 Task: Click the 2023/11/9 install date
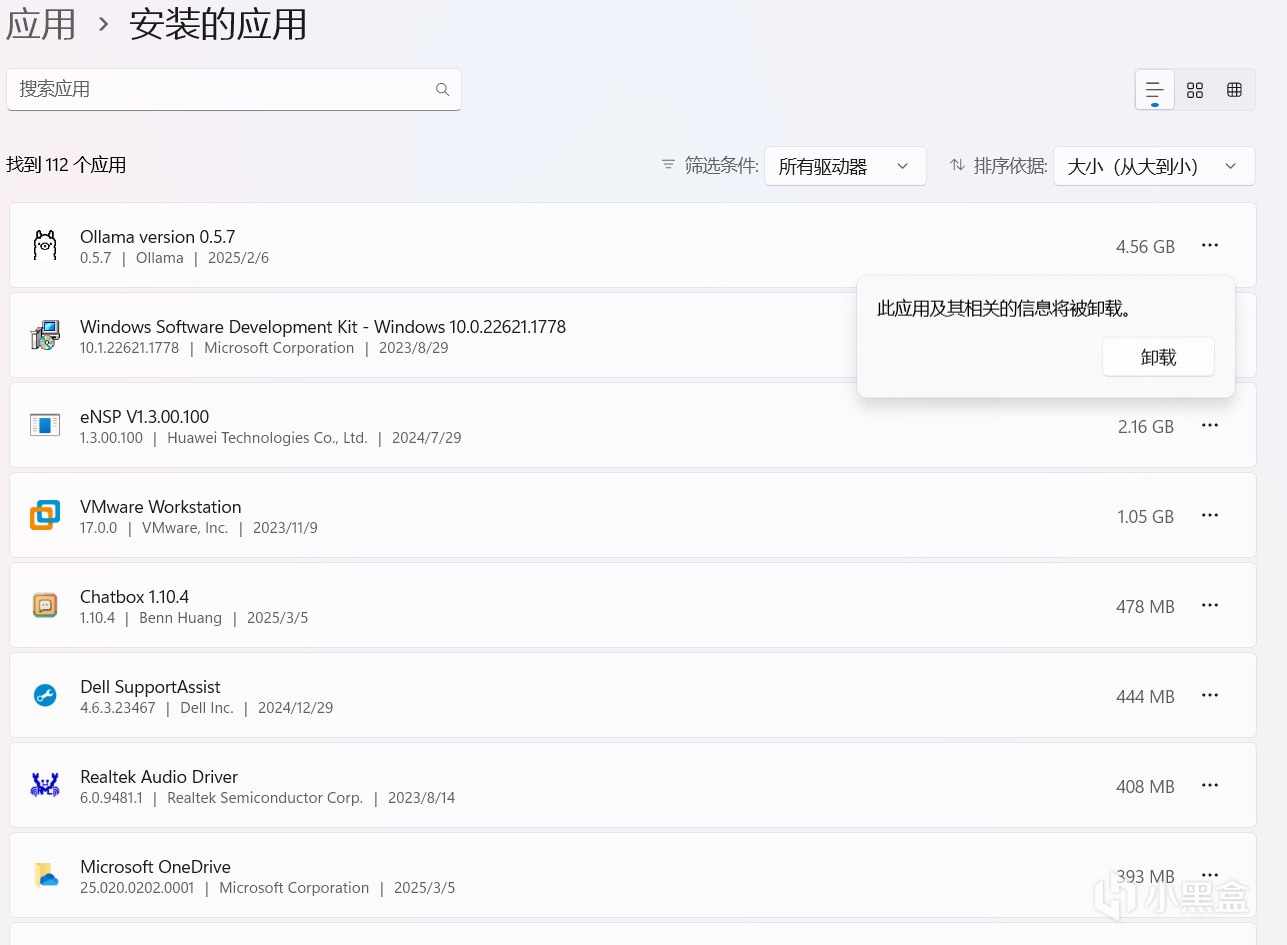pos(285,528)
